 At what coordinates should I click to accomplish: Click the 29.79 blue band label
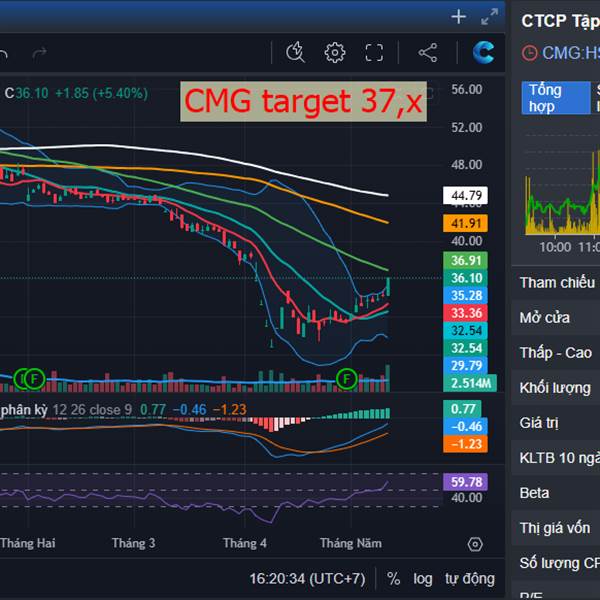click(465, 366)
